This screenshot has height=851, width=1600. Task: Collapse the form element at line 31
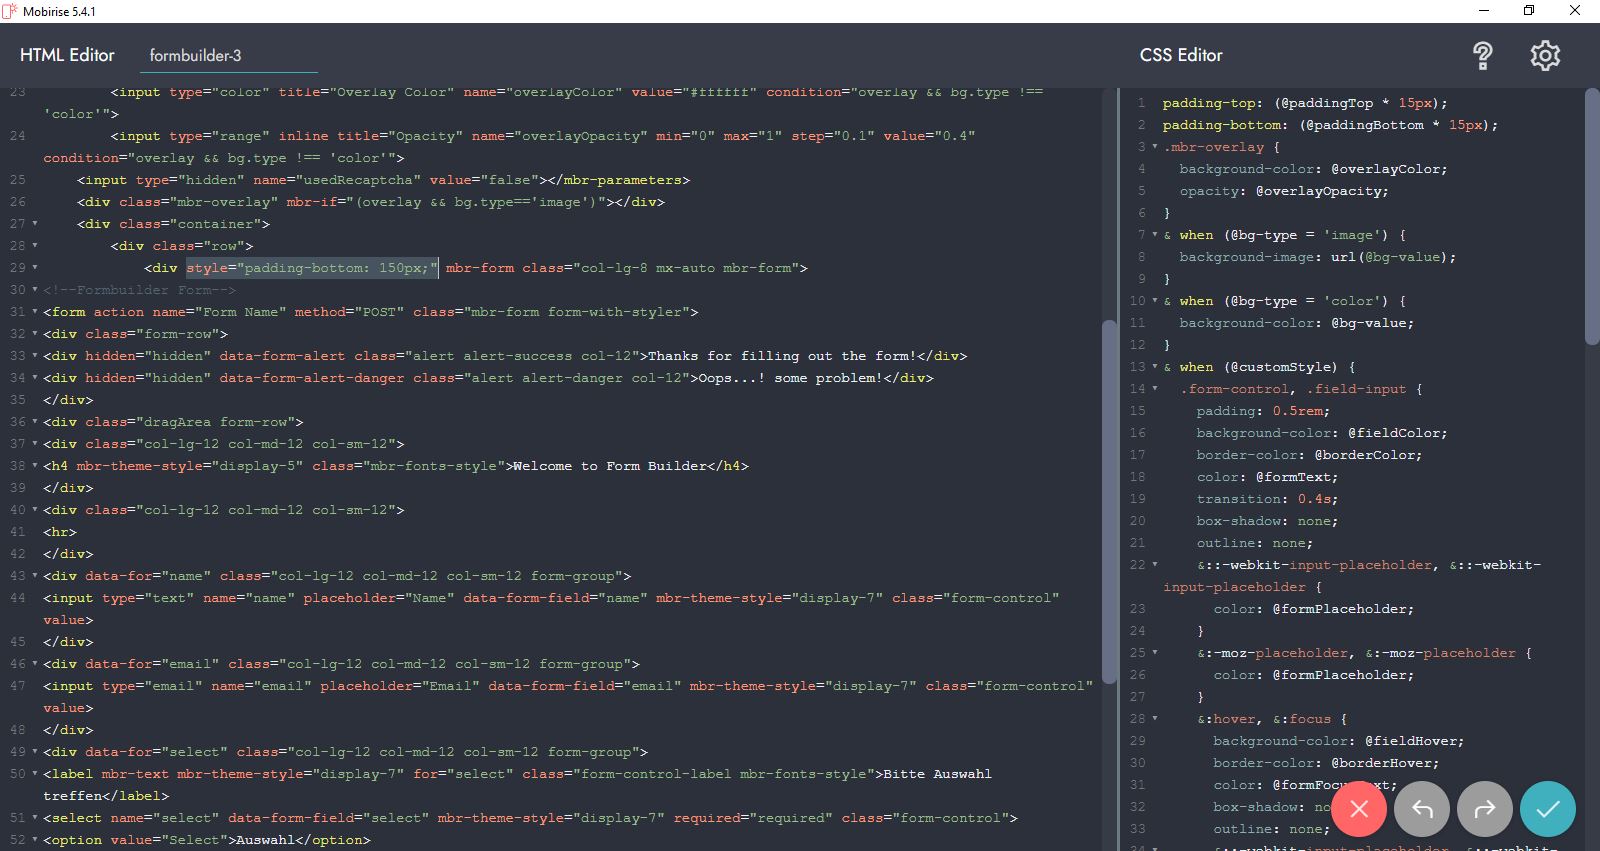click(x=35, y=312)
